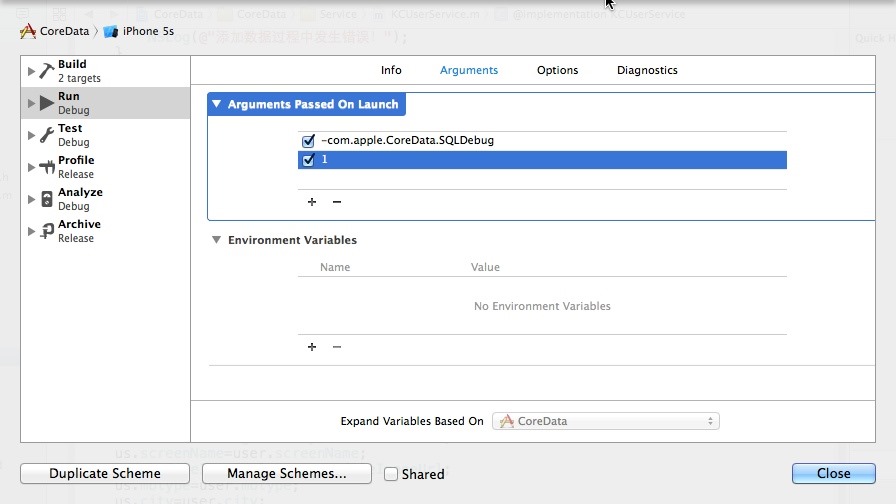Open Expand Variables Based On dropdown
This screenshot has width=896, height=504.
click(x=606, y=421)
